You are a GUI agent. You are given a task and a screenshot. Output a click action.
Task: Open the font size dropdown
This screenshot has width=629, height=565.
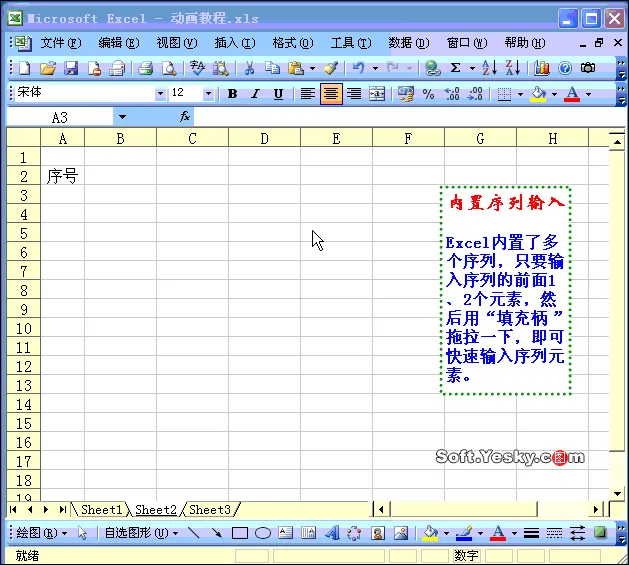208,93
